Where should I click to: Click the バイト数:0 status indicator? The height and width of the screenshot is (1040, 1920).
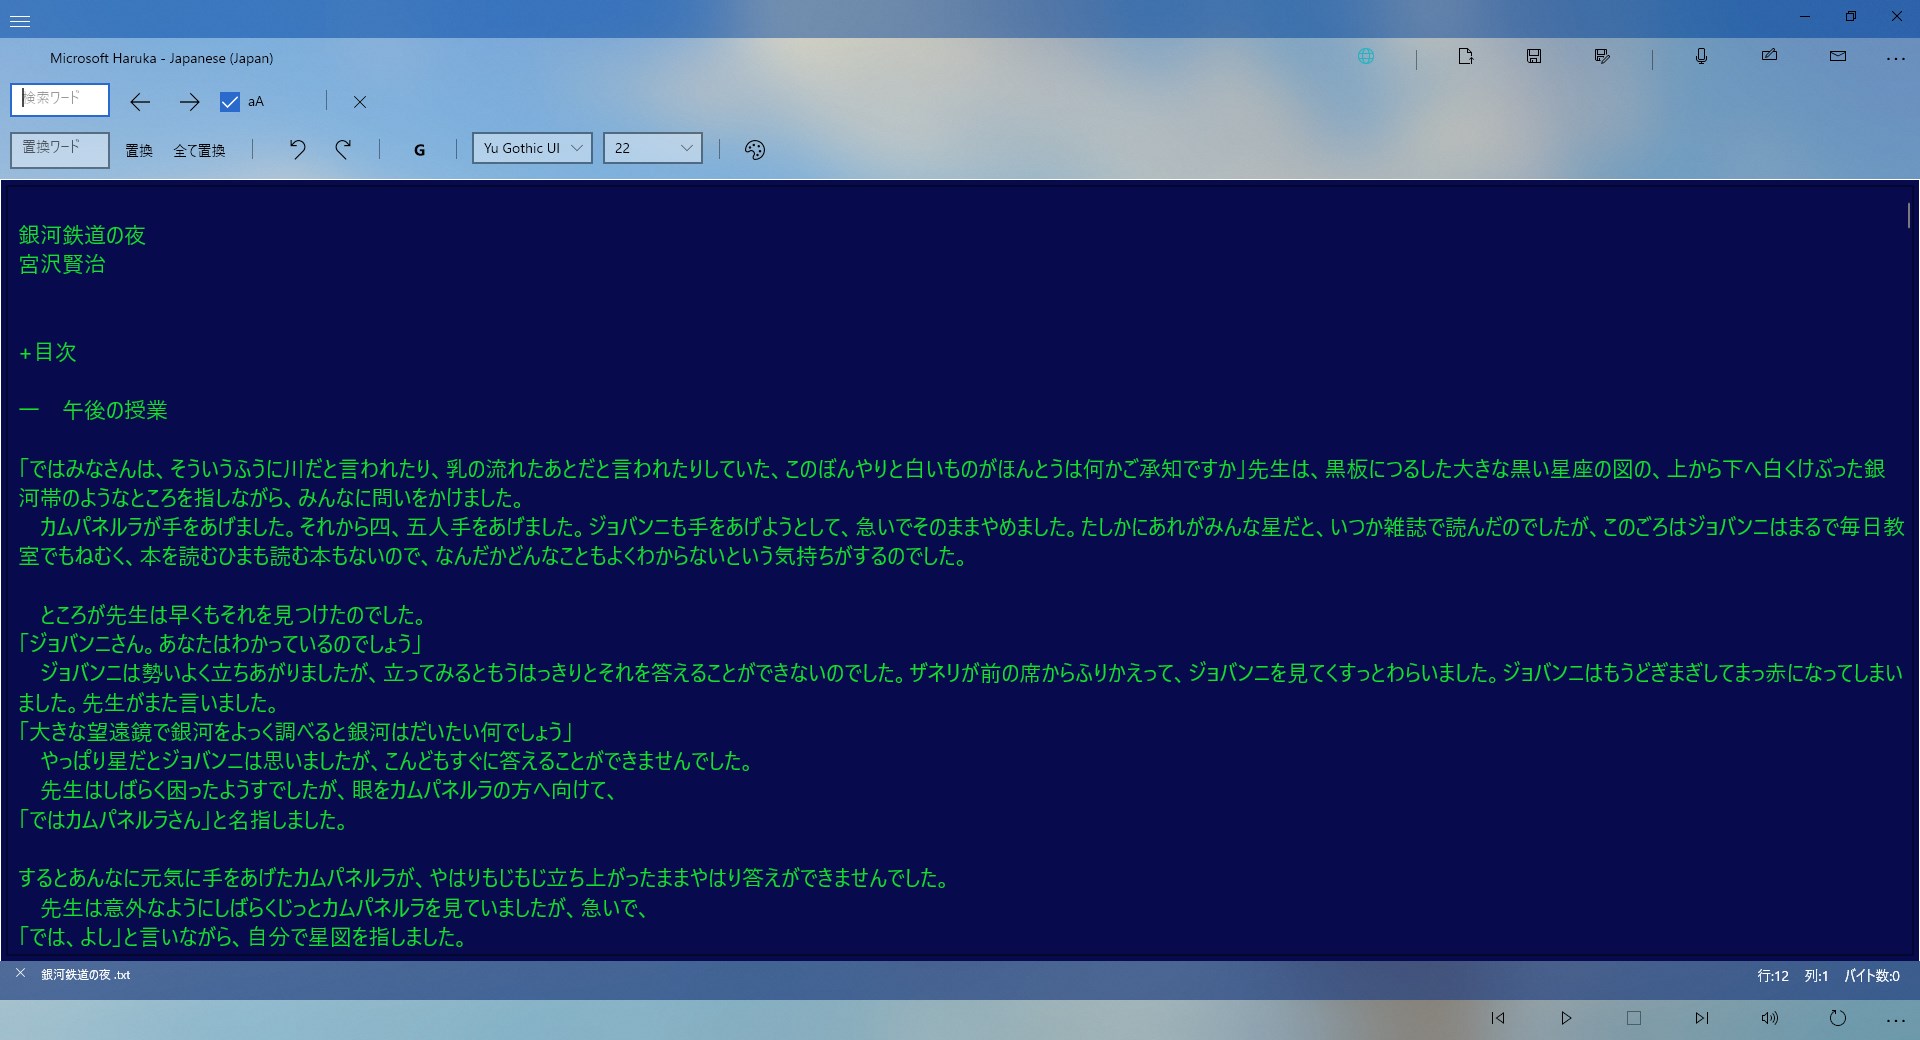click(1872, 976)
